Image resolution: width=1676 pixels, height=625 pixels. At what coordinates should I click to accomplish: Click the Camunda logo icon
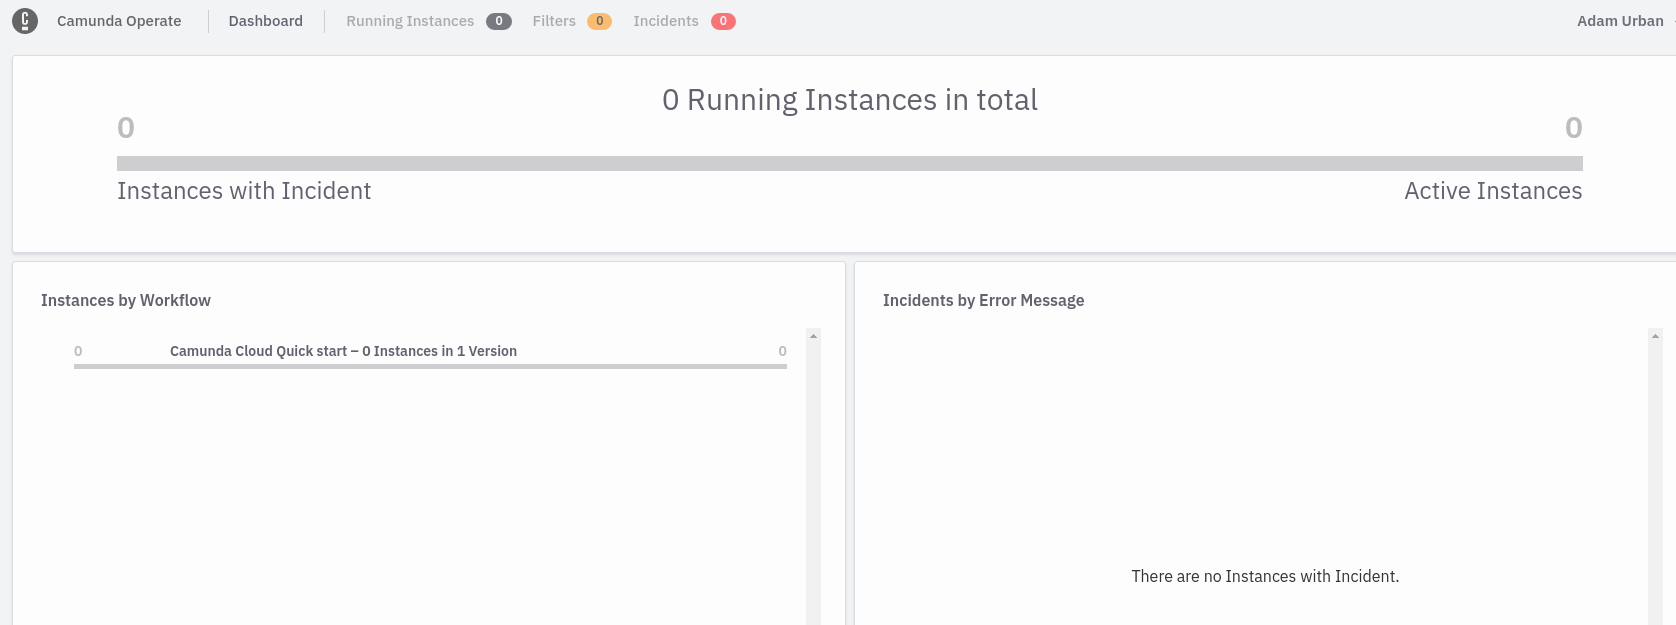(x=25, y=21)
